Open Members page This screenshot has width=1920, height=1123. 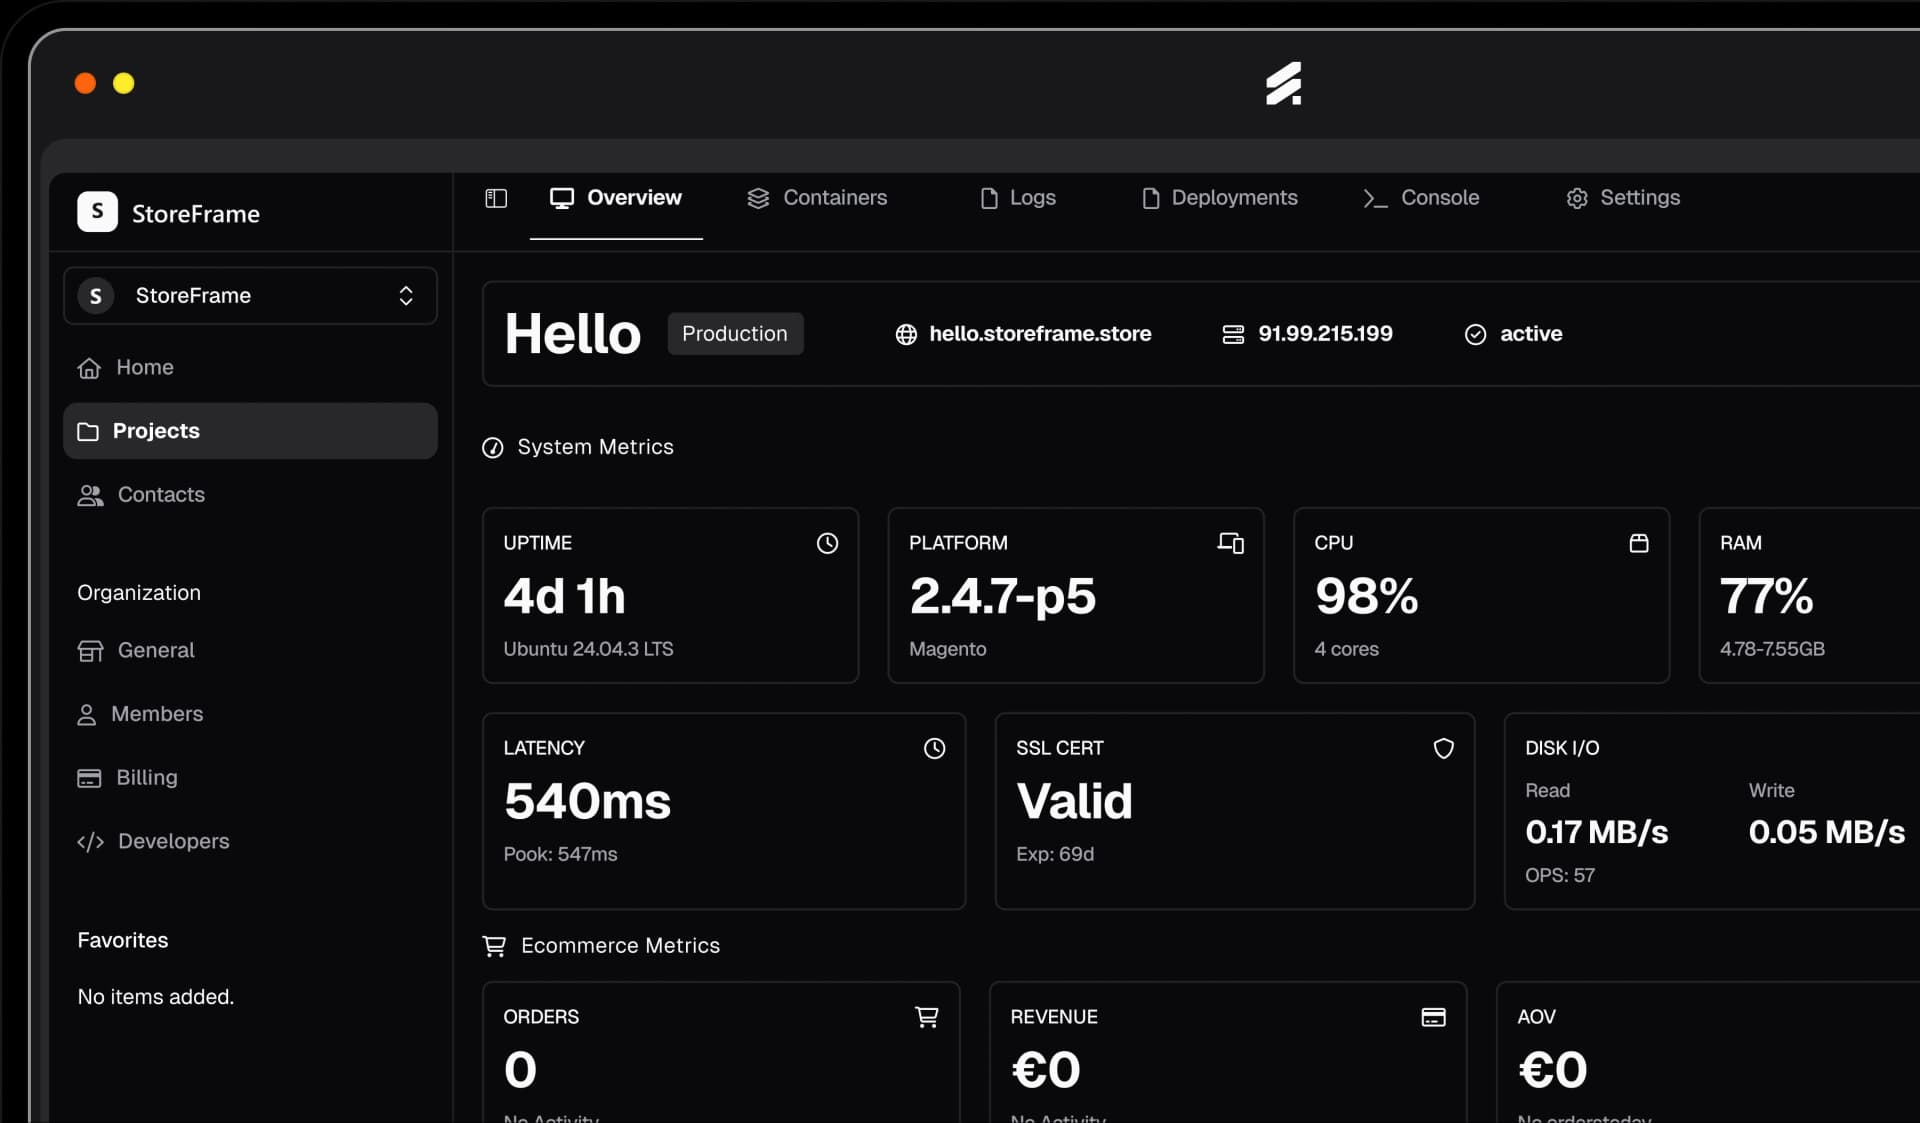(x=156, y=714)
